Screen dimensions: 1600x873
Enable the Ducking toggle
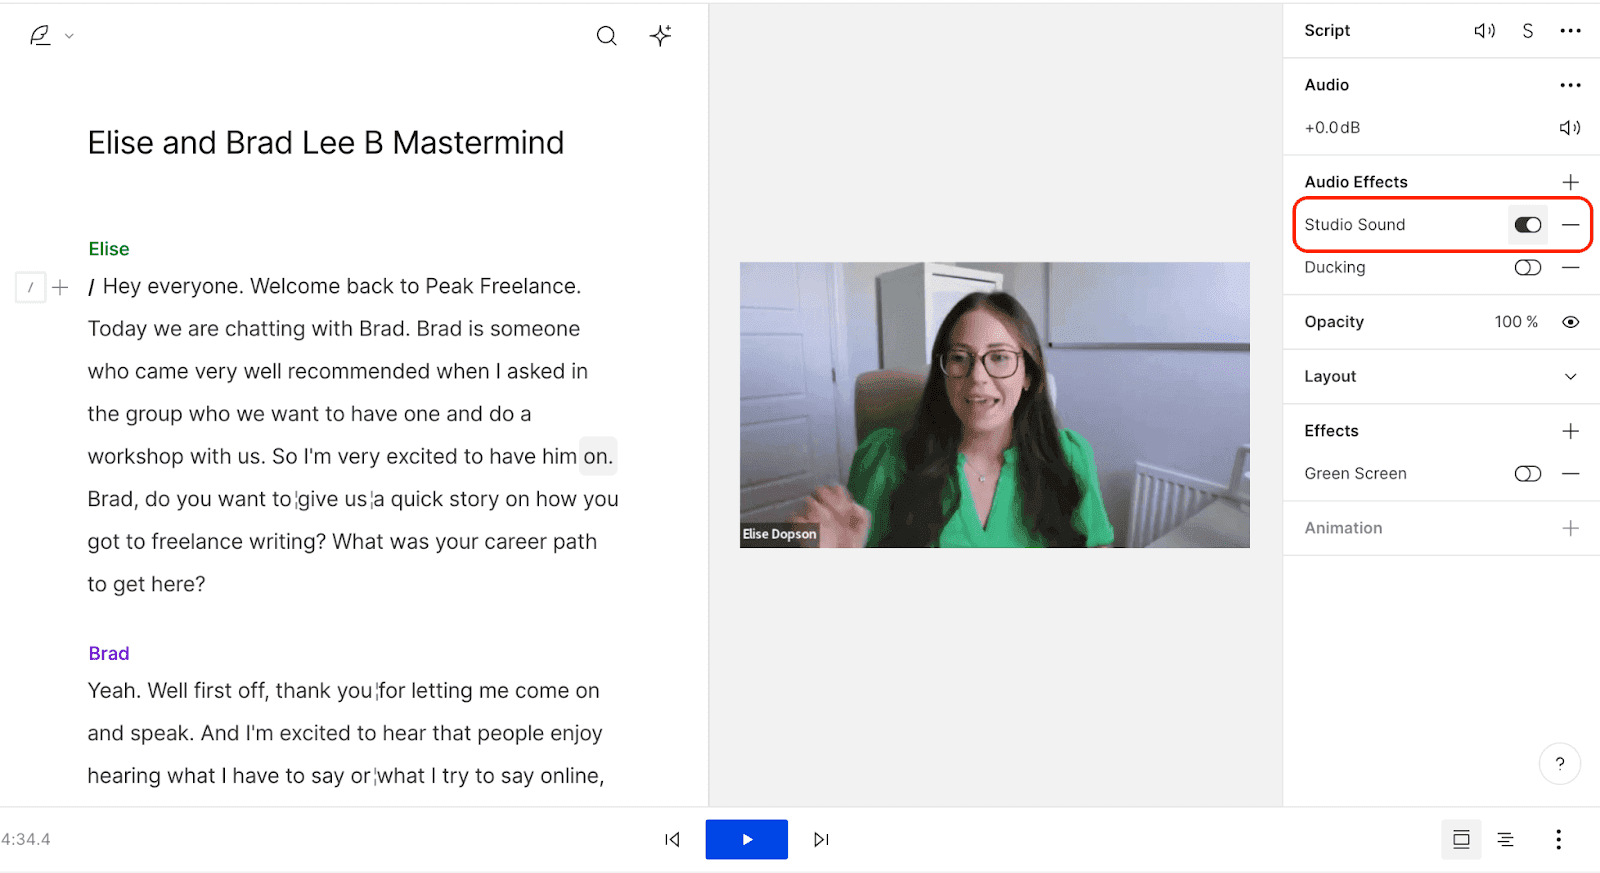(1528, 268)
